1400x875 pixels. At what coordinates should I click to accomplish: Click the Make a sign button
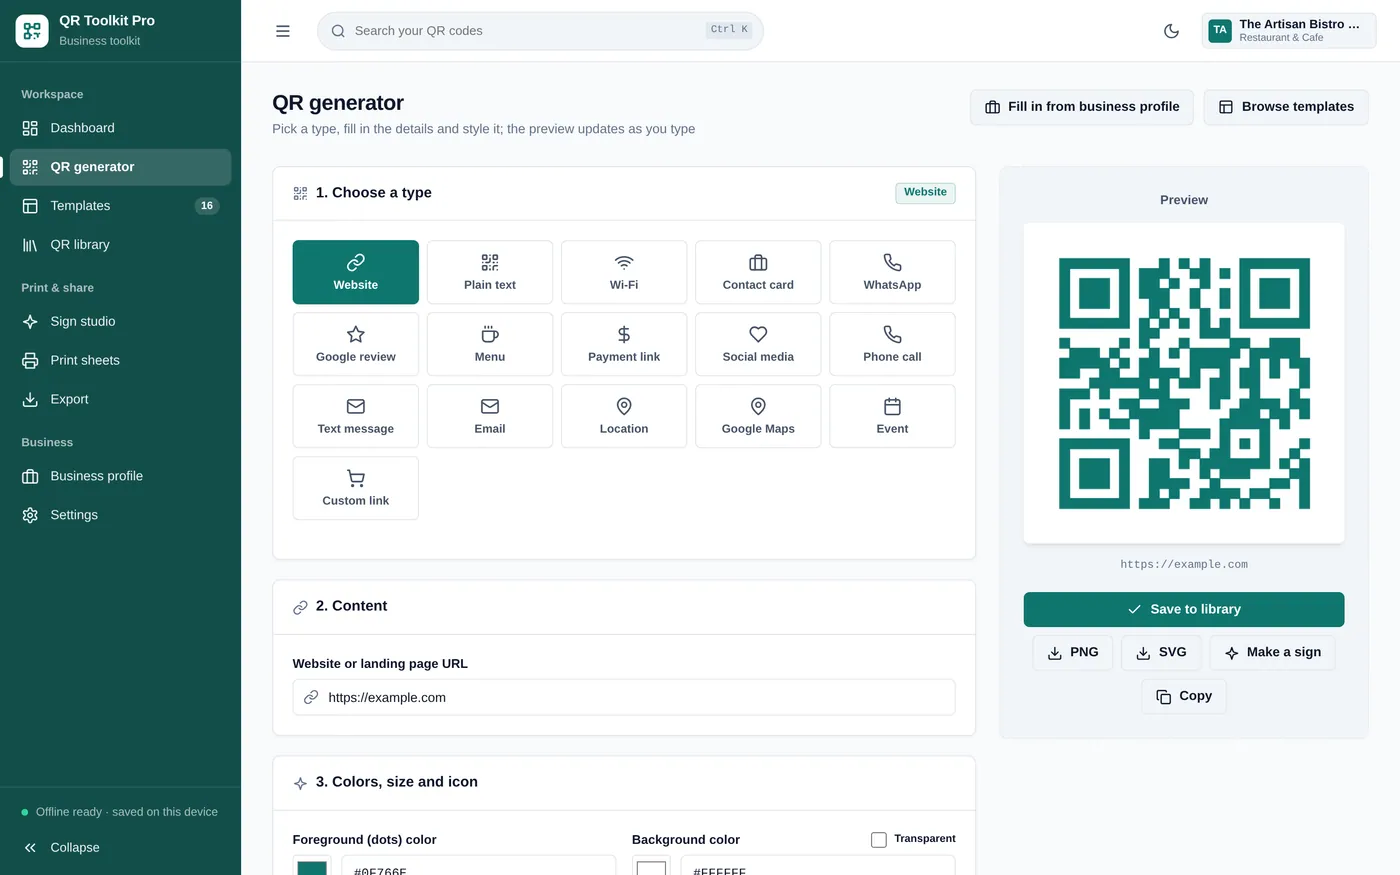[1272, 652]
